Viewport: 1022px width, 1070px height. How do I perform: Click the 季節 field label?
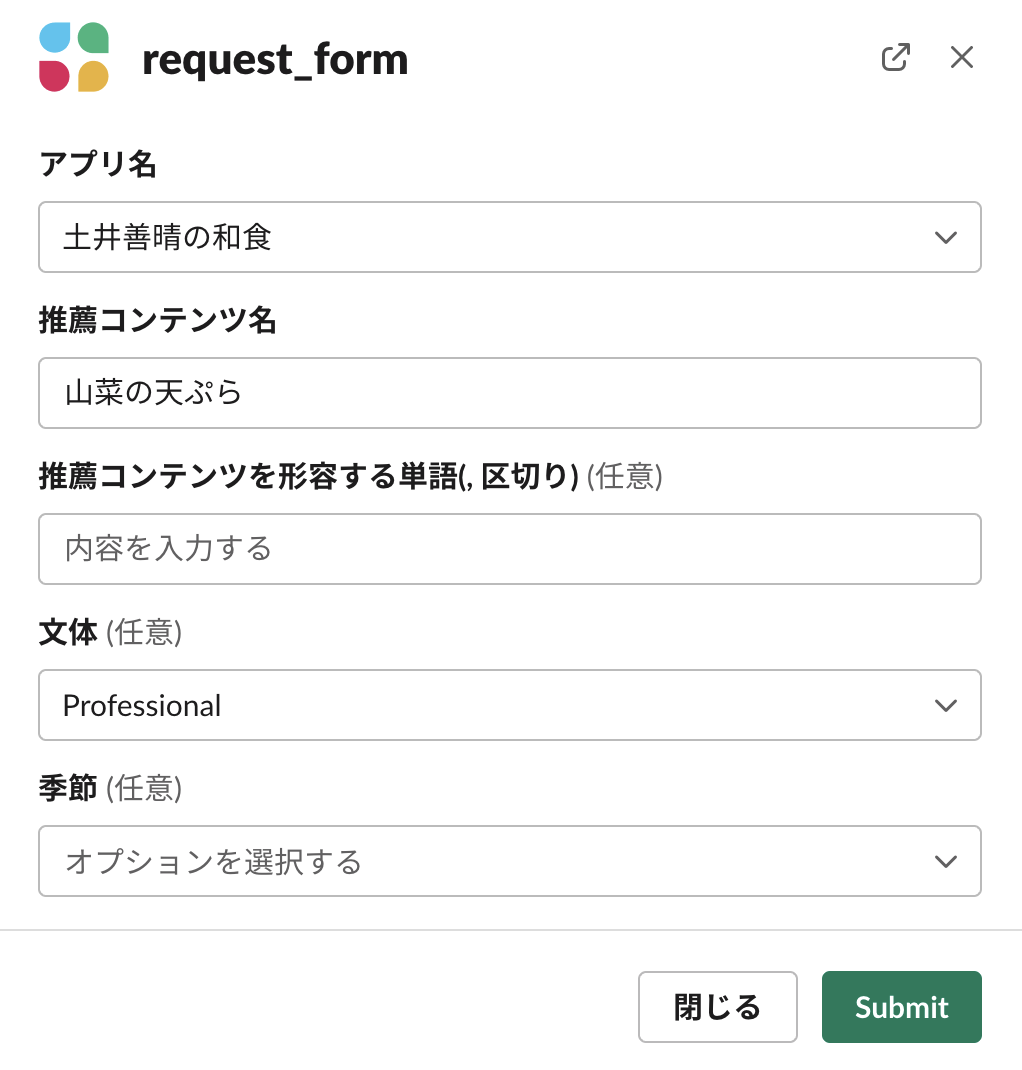point(68,789)
